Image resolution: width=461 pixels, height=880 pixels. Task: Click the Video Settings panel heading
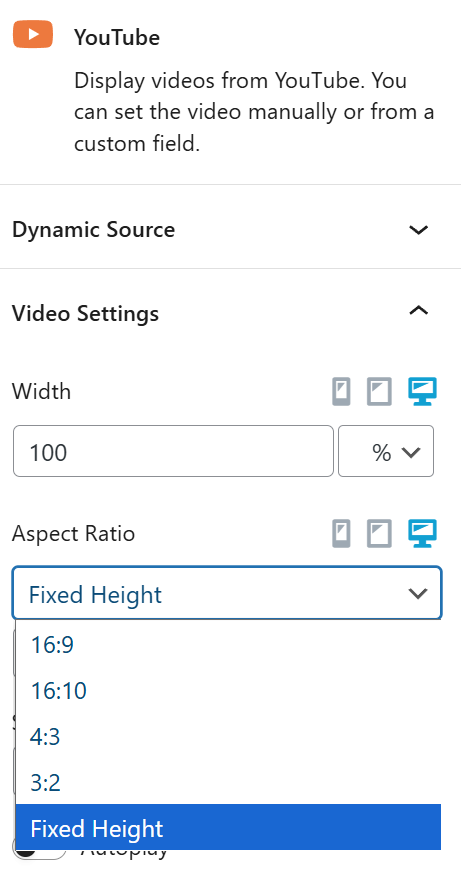(85, 313)
